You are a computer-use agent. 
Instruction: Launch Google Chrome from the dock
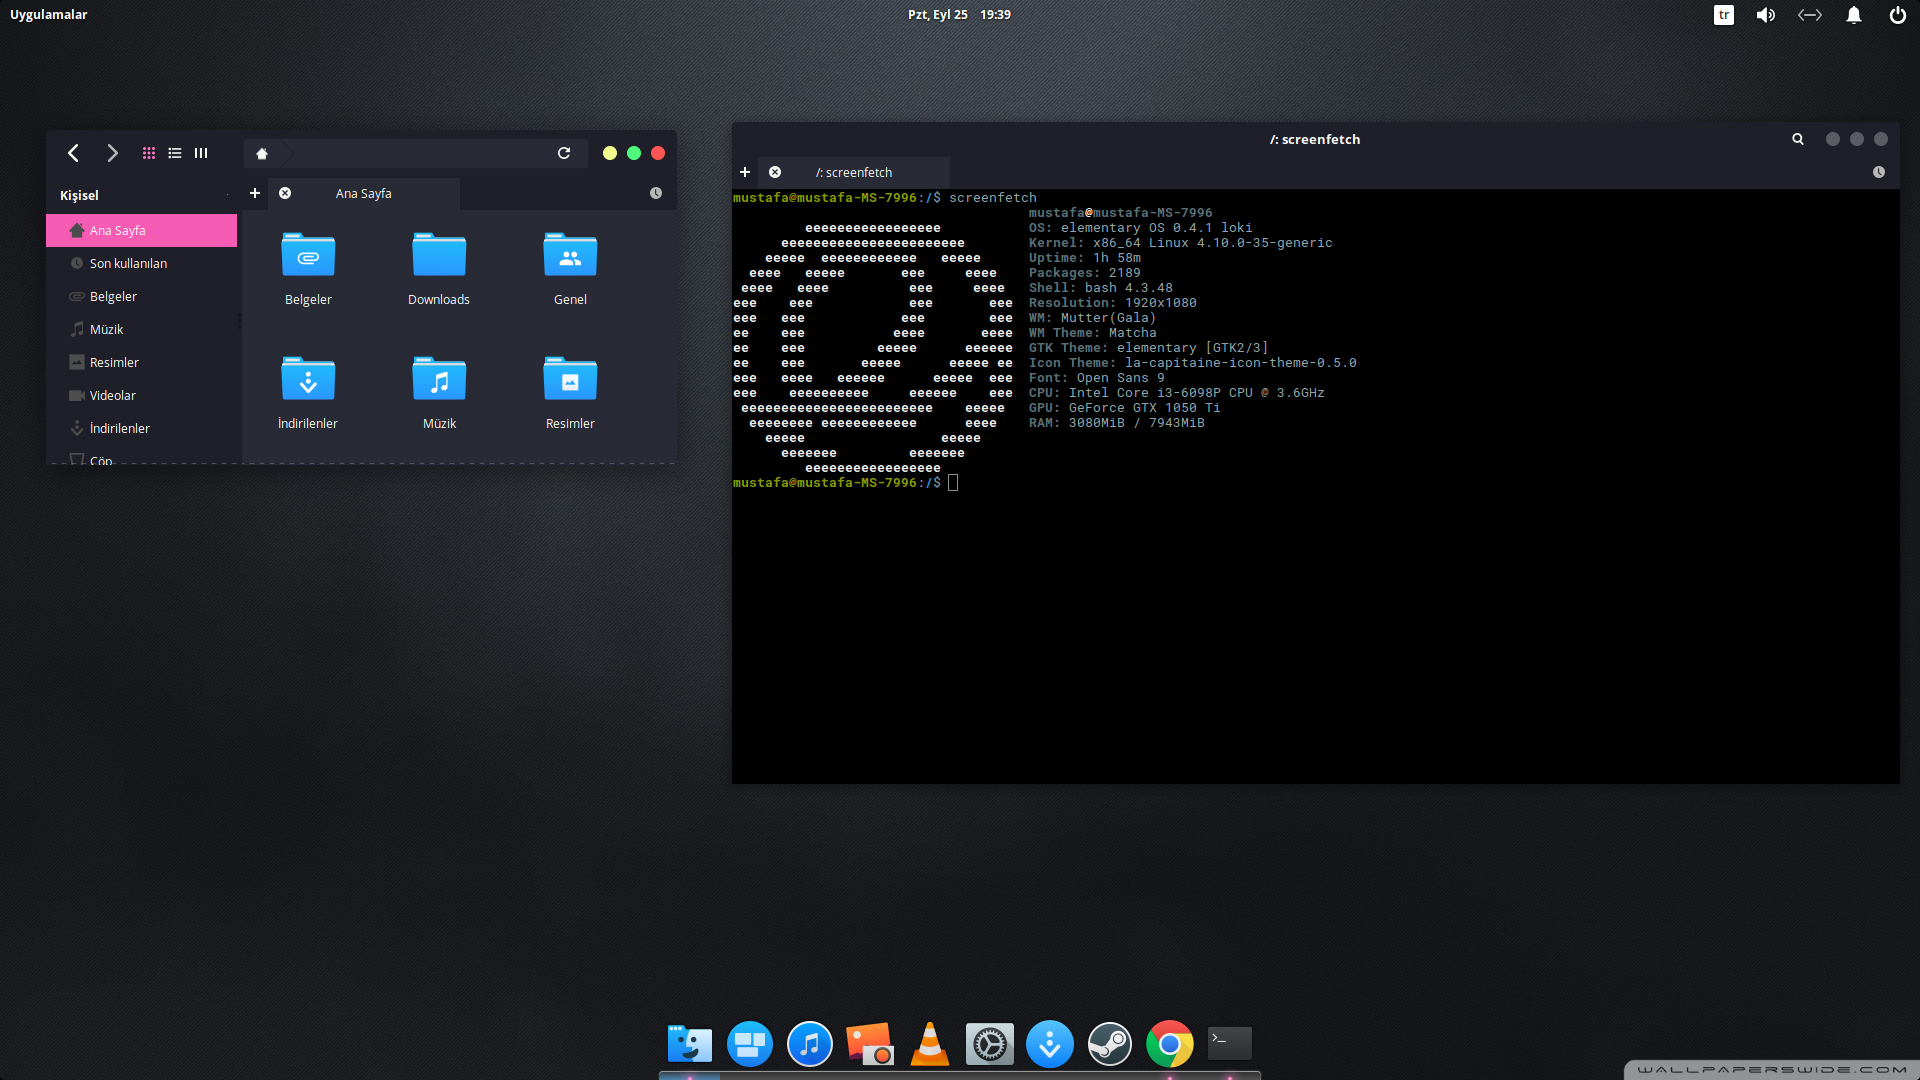click(1170, 1044)
